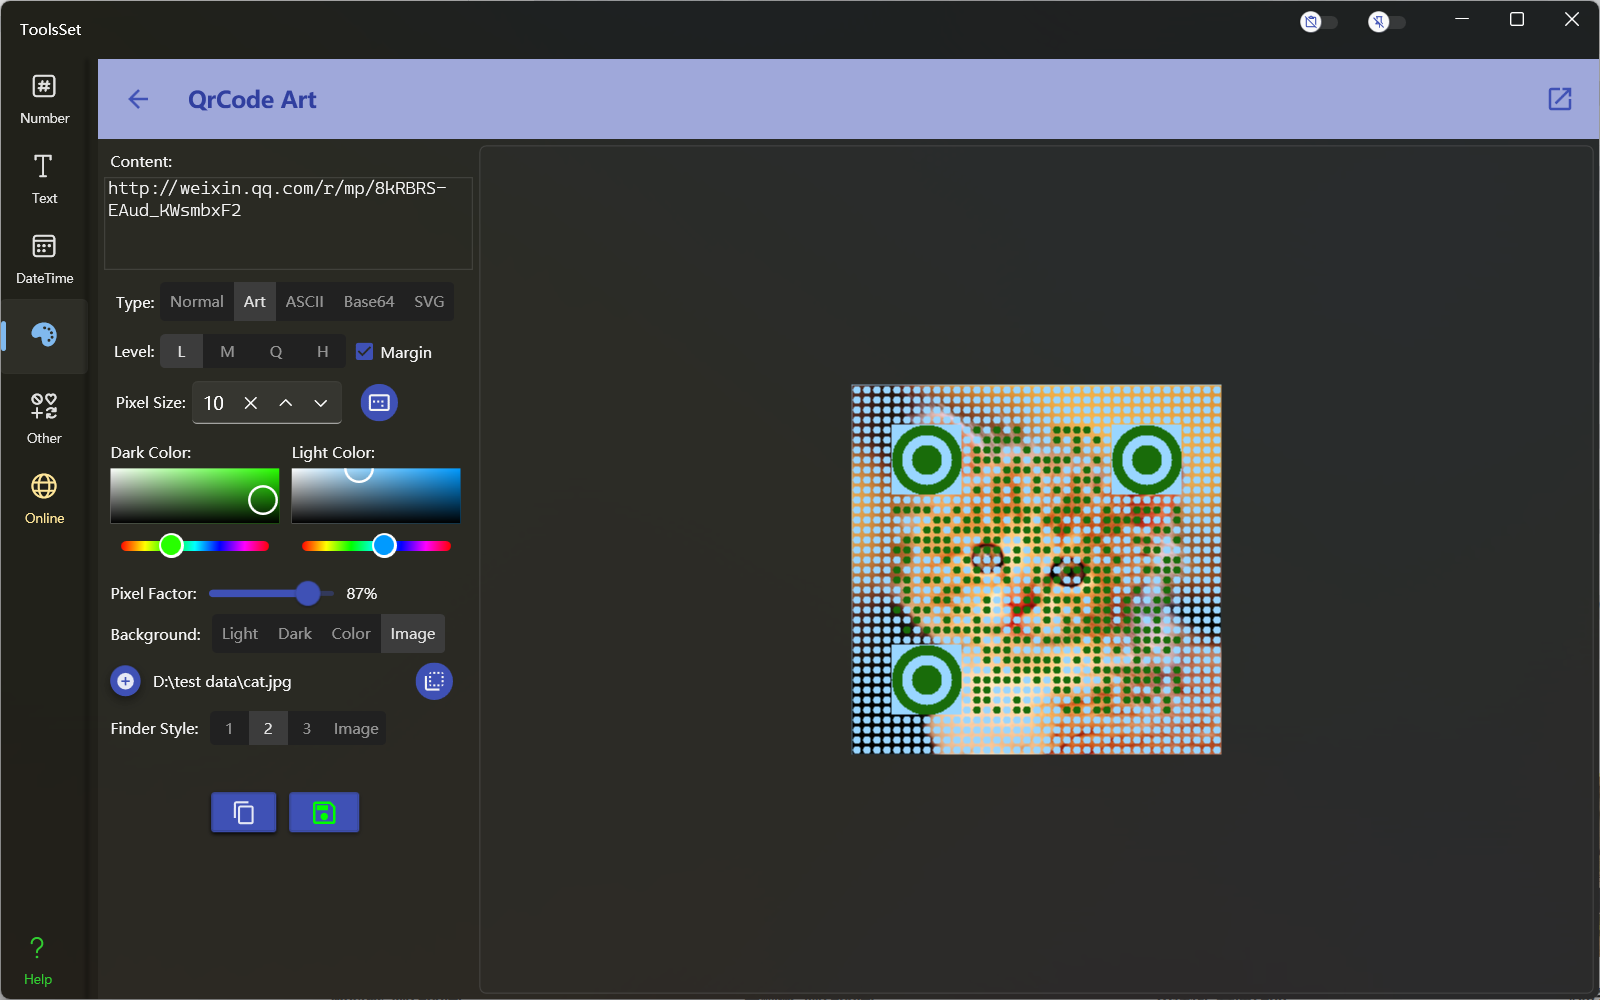Select error correction Level H
This screenshot has height=1000, width=1600.
pyautogui.click(x=322, y=352)
